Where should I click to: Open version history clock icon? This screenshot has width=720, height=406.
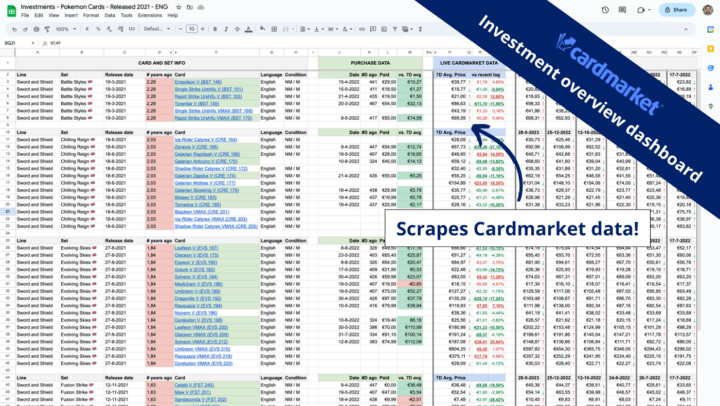(605, 10)
